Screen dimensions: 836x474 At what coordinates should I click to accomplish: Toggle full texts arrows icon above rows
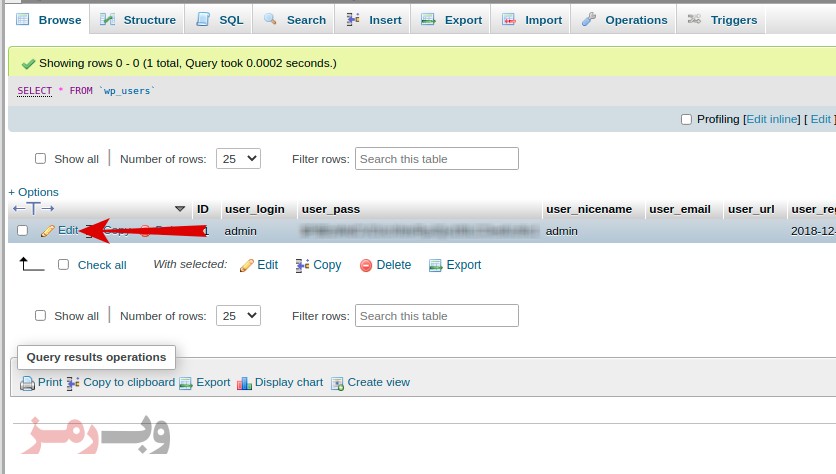point(34,208)
